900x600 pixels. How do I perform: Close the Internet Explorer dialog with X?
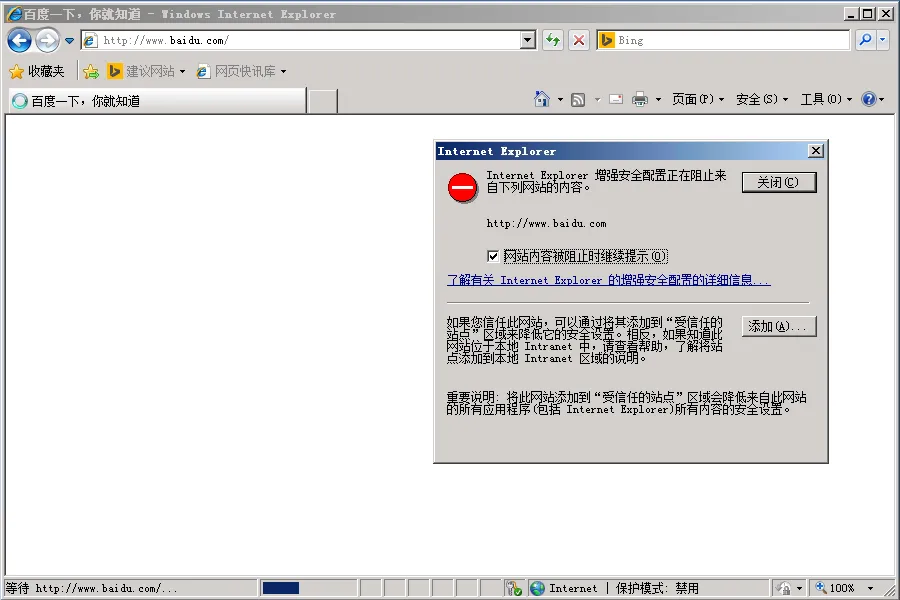coord(816,151)
